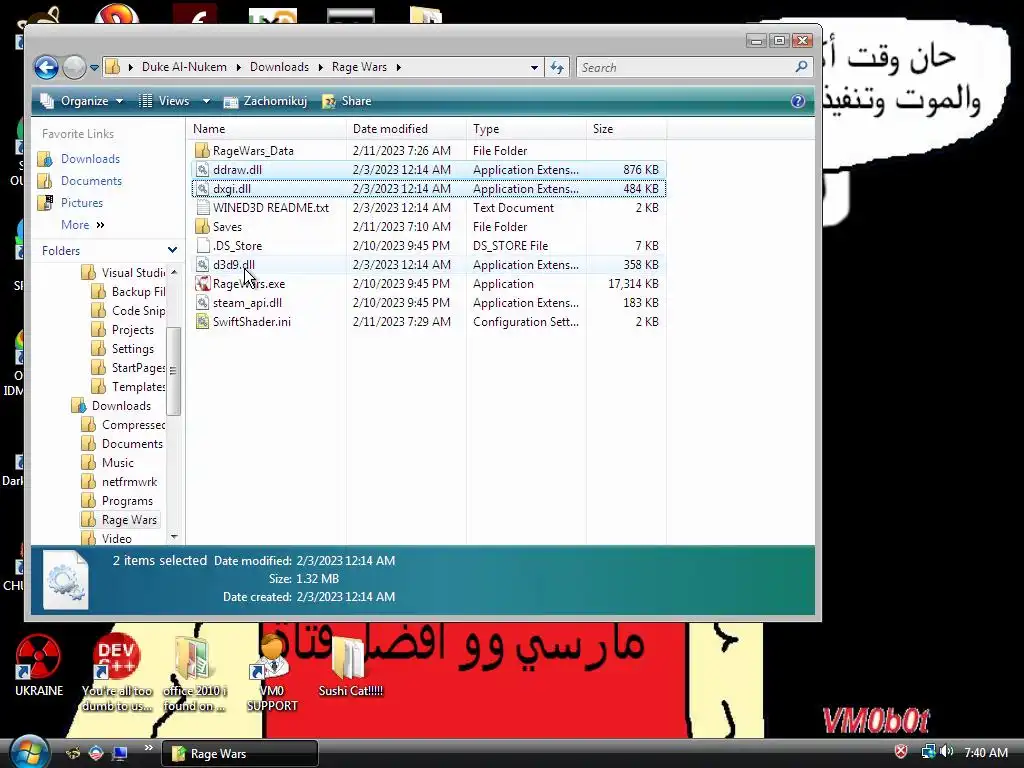The image size is (1024, 768).
Task: Sort by the Name column header
Action: coord(266,129)
